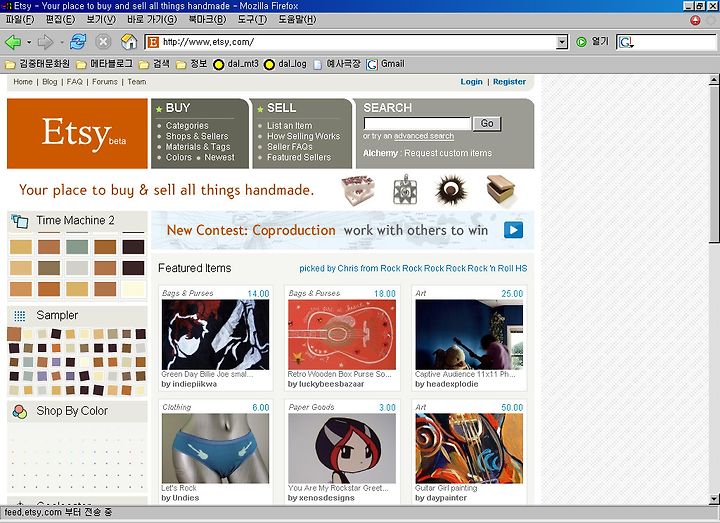Open the 검색 bookmark folder
This screenshot has width=720, height=523.
(154, 64)
